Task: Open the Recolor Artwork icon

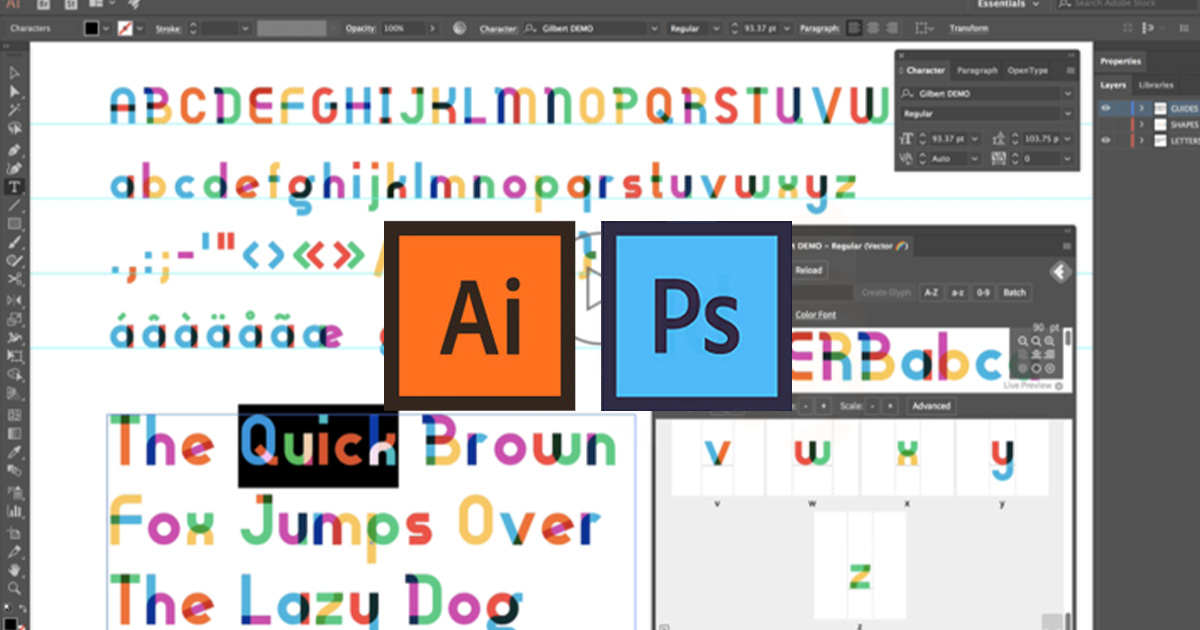Action: [x=459, y=29]
